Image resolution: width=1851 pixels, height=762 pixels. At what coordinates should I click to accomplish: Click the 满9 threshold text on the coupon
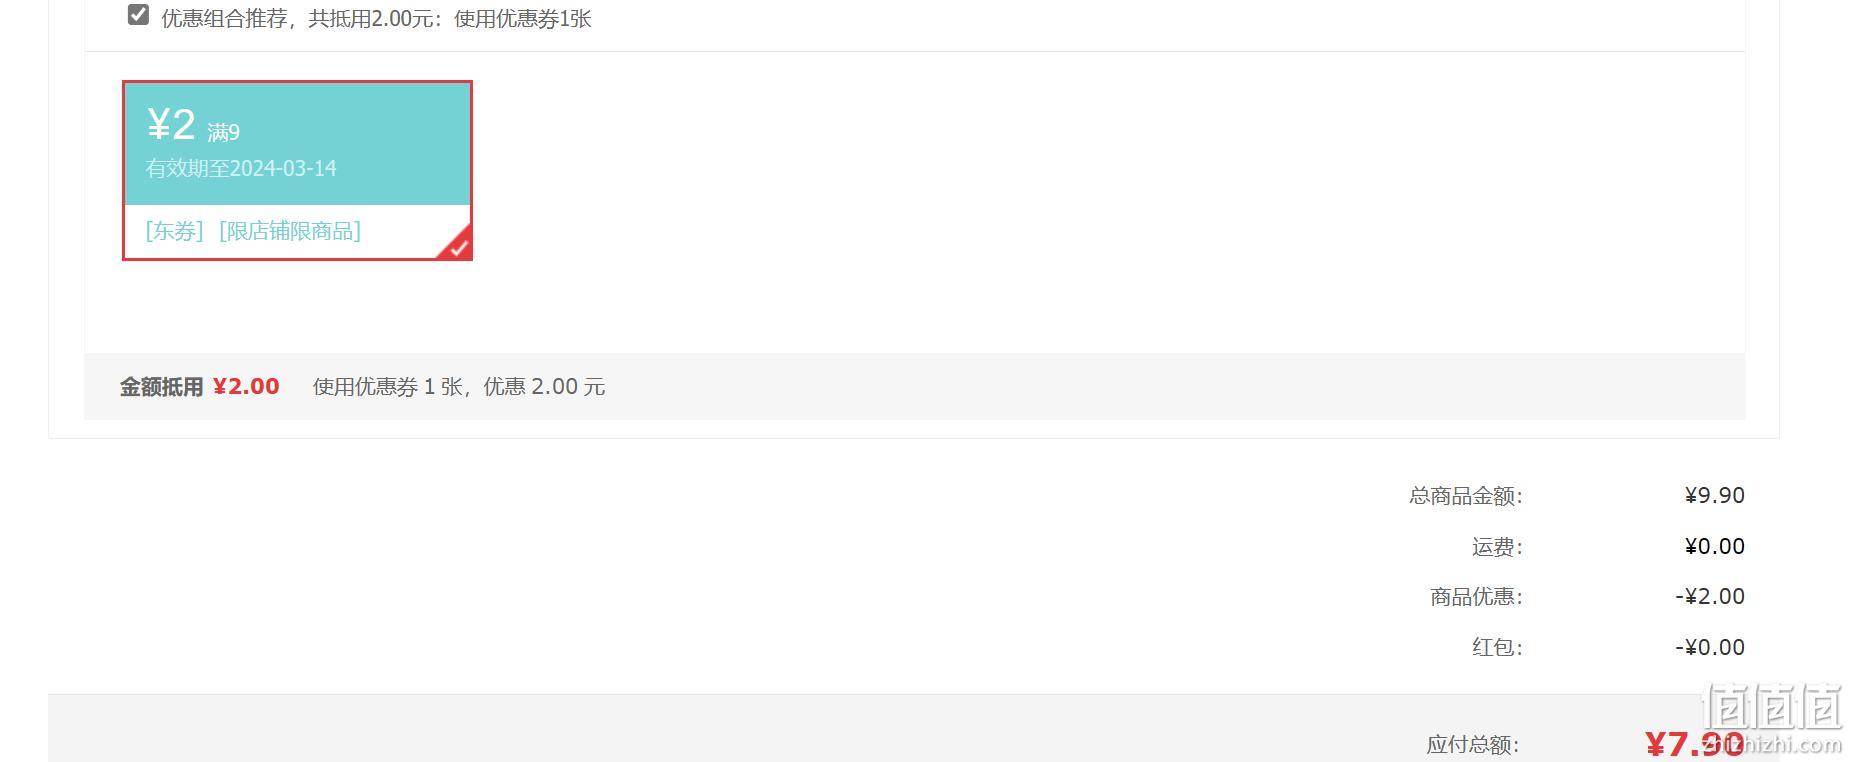point(223,132)
